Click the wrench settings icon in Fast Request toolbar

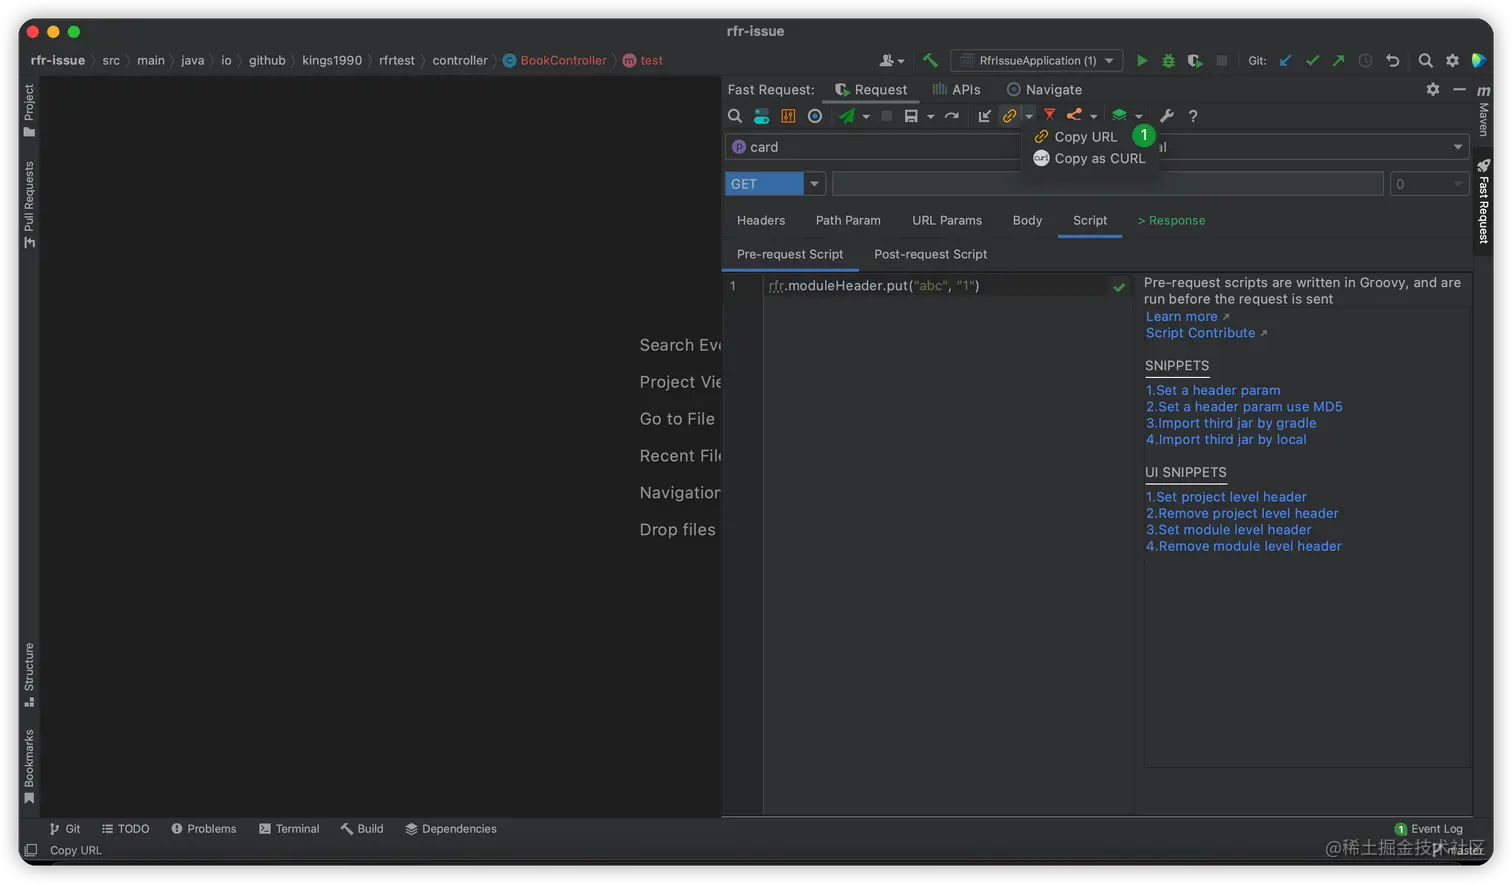[x=1166, y=116]
